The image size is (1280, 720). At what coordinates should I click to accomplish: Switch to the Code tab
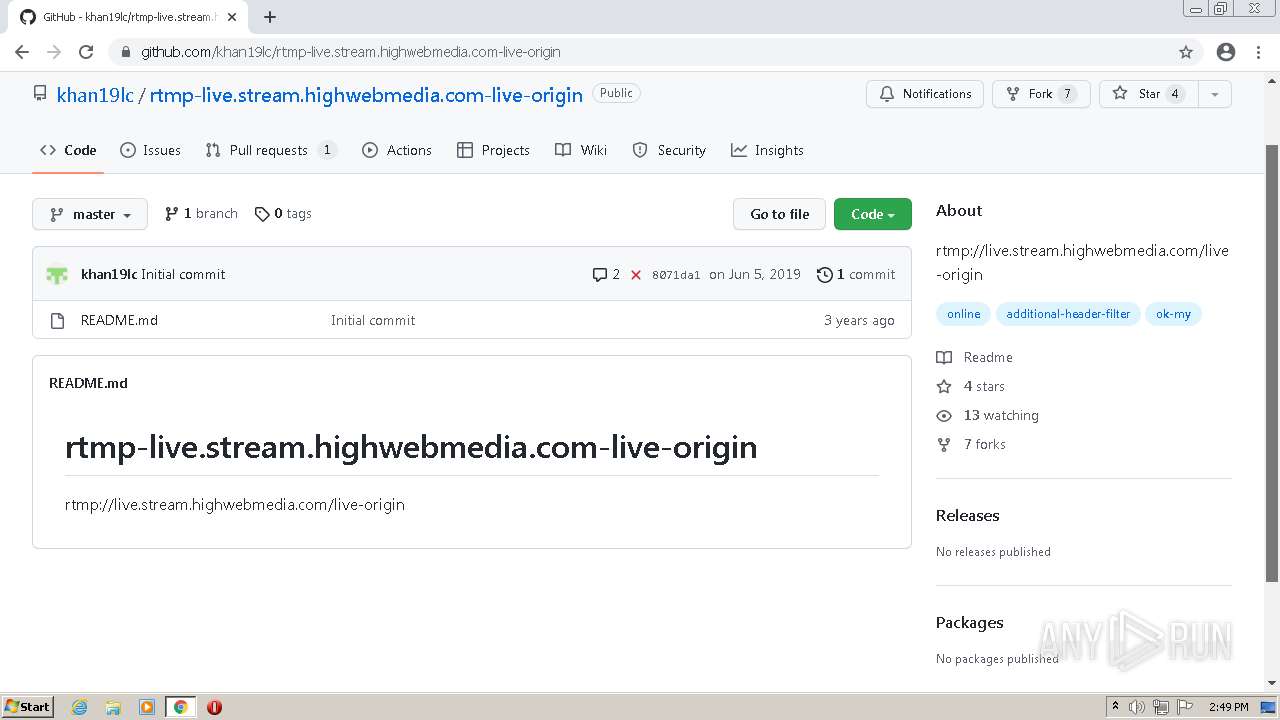pyautogui.click(x=68, y=150)
